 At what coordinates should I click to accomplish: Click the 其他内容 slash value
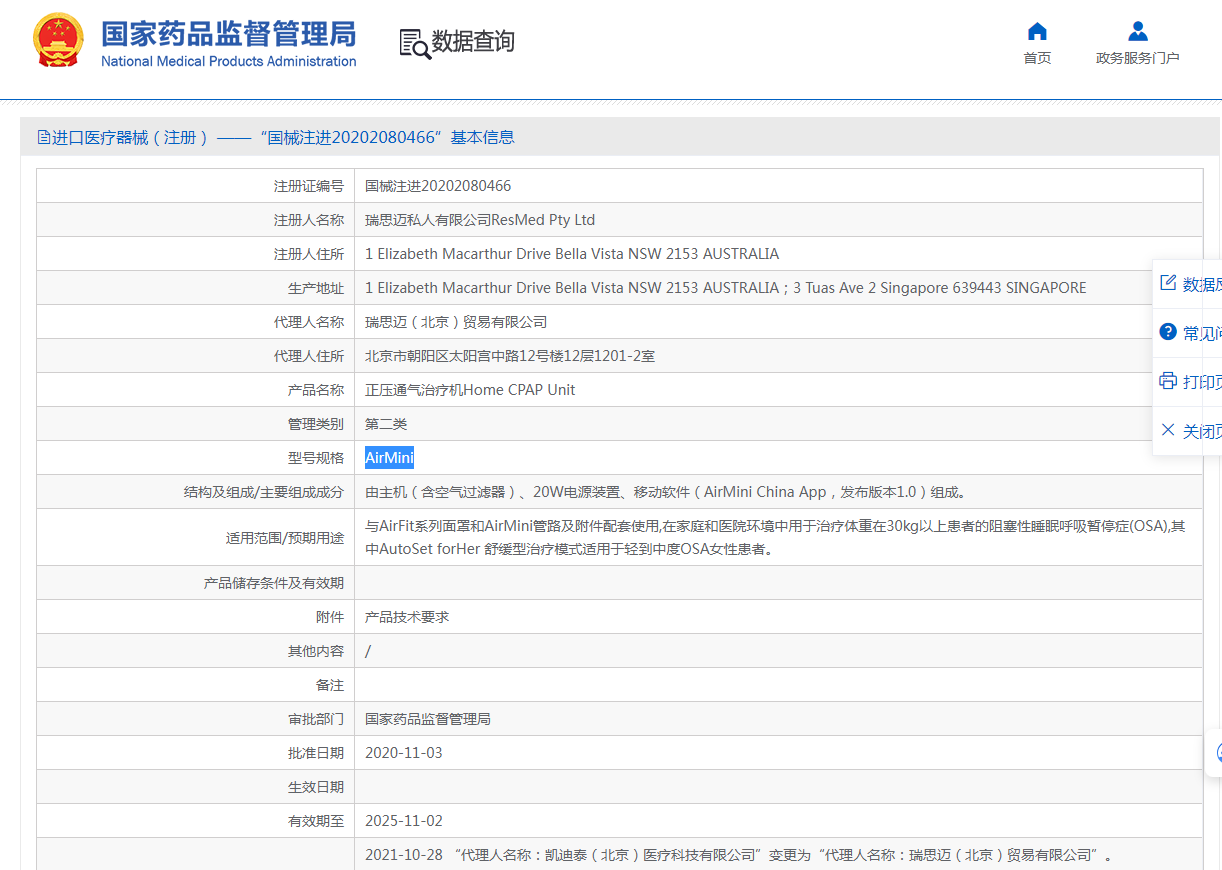[368, 651]
